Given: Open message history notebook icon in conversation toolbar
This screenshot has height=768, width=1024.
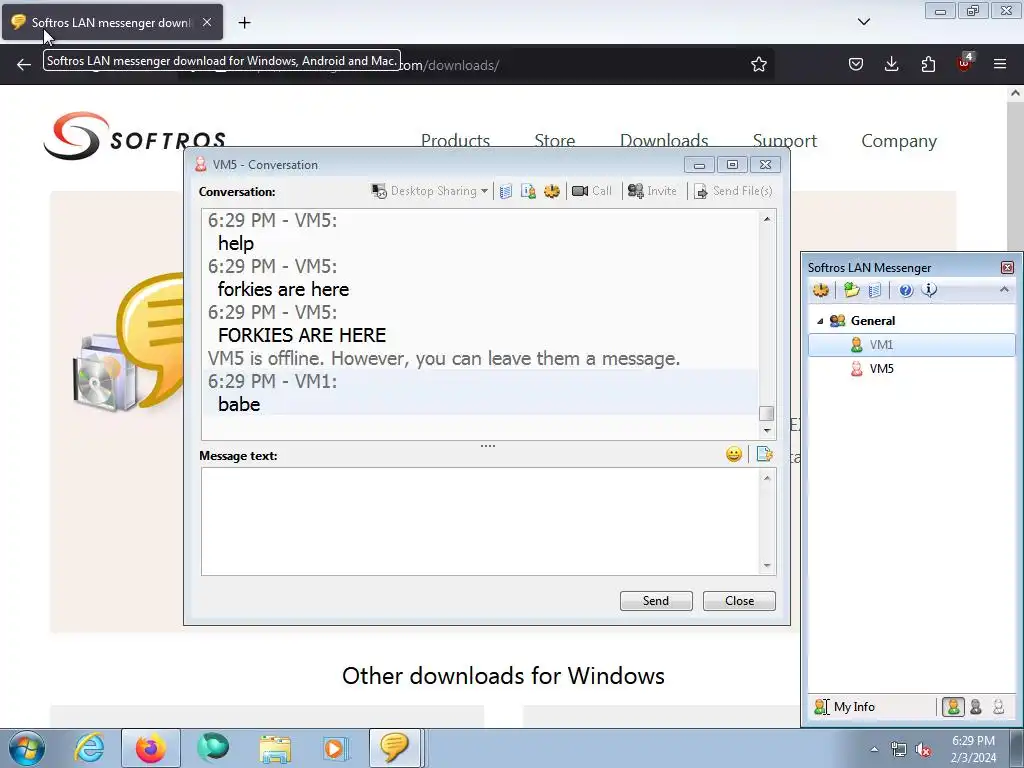Looking at the screenshot, I should [505, 191].
